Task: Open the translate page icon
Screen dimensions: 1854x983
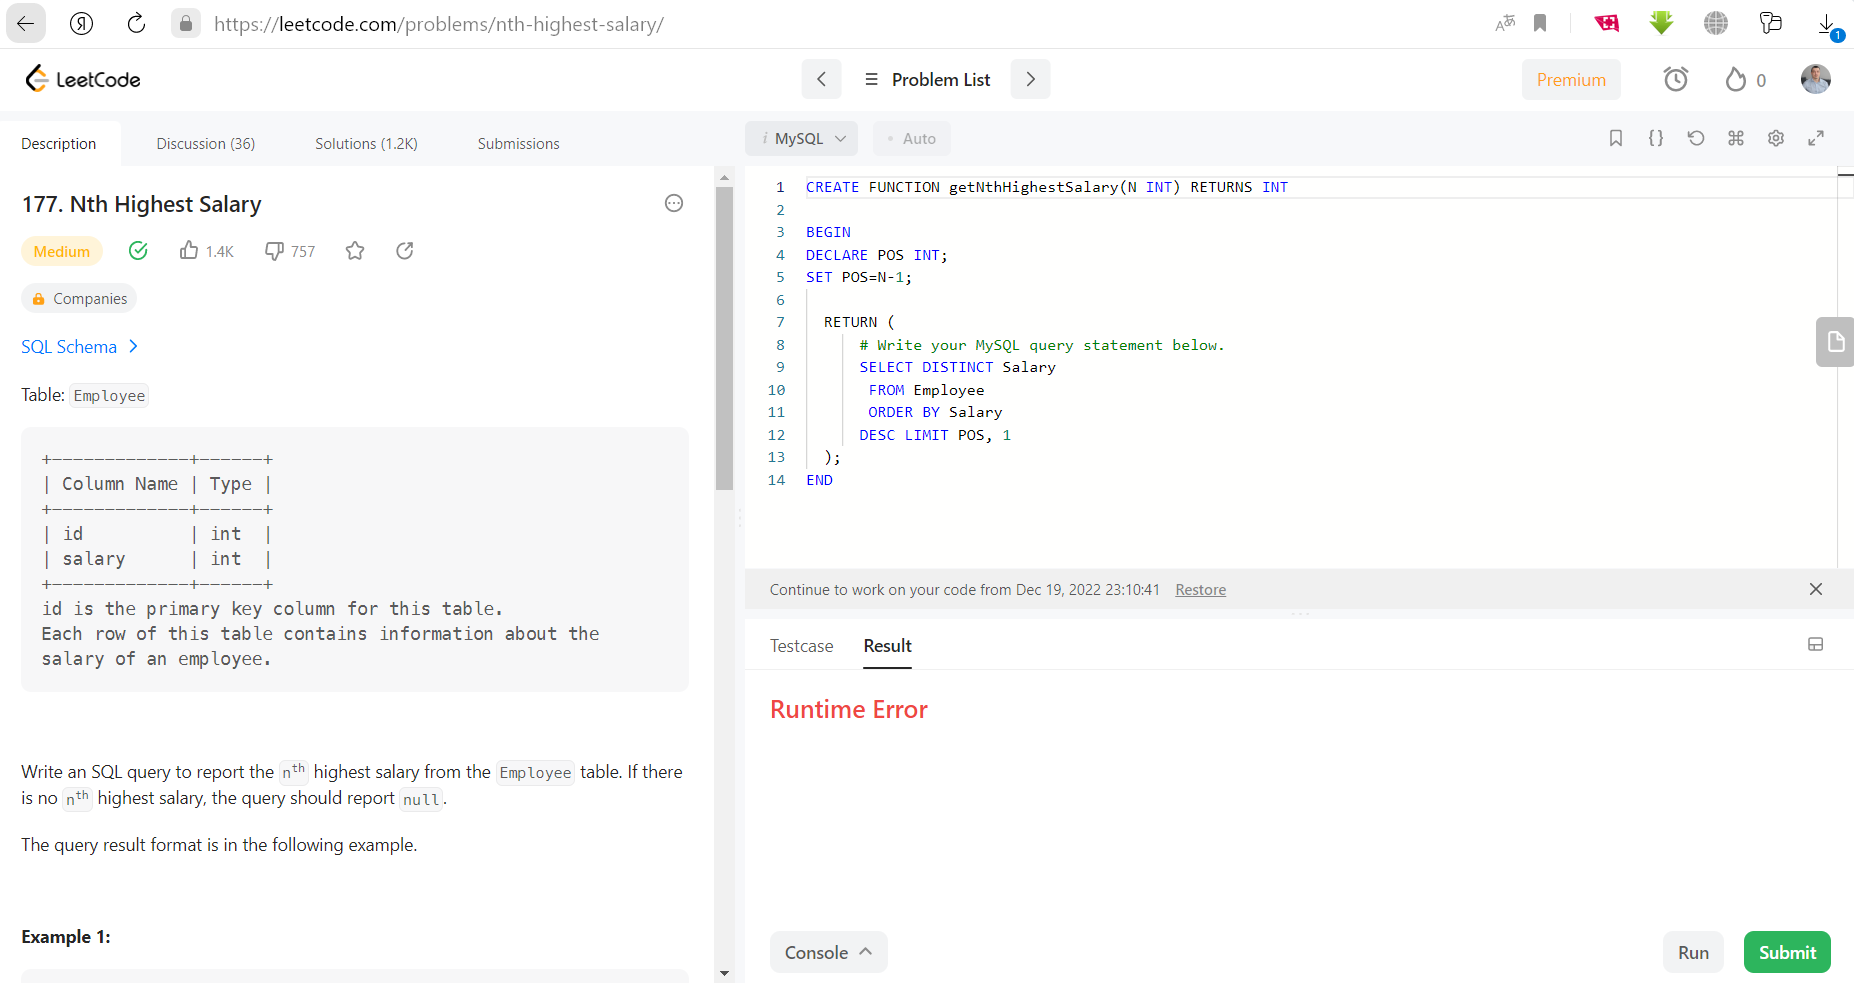Action: pyautogui.click(x=1505, y=23)
